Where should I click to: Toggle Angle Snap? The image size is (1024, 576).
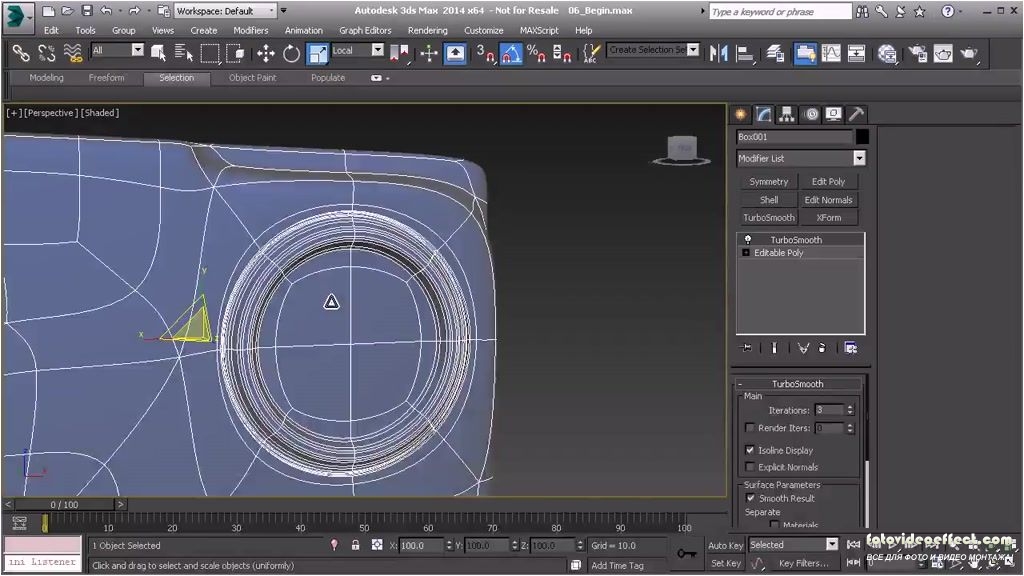click(x=511, y=54)
